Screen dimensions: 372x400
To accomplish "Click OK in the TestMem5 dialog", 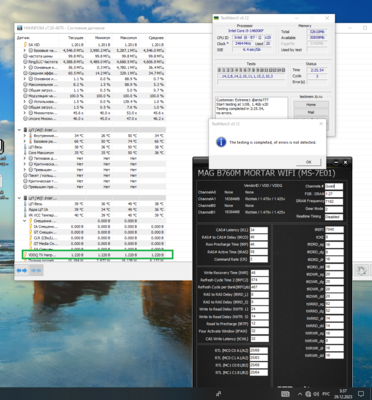I will [x=308, y=162].
